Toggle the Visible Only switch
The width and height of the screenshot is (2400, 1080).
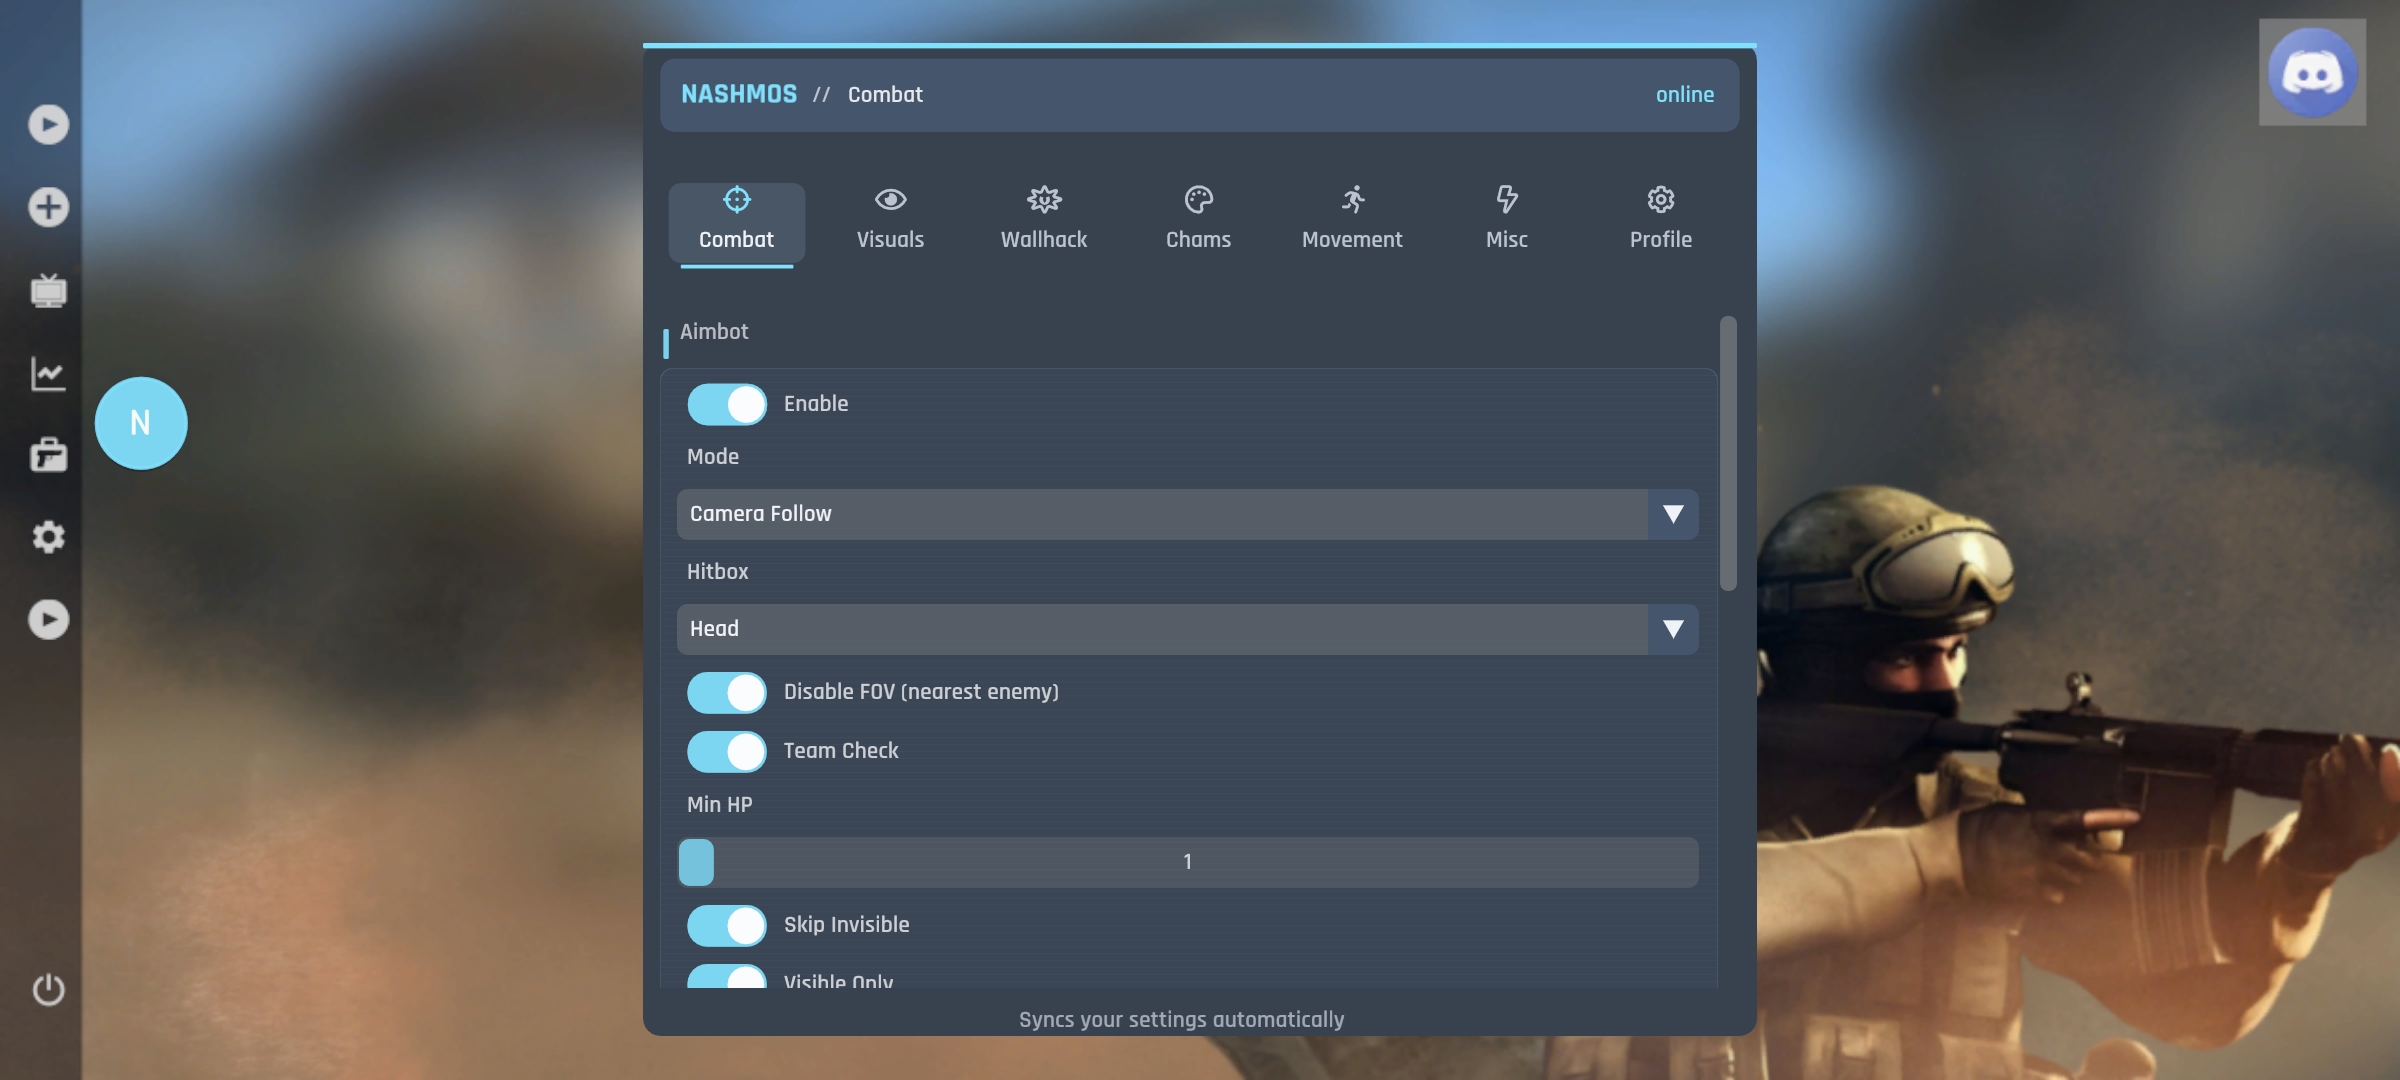coord(727,976)
